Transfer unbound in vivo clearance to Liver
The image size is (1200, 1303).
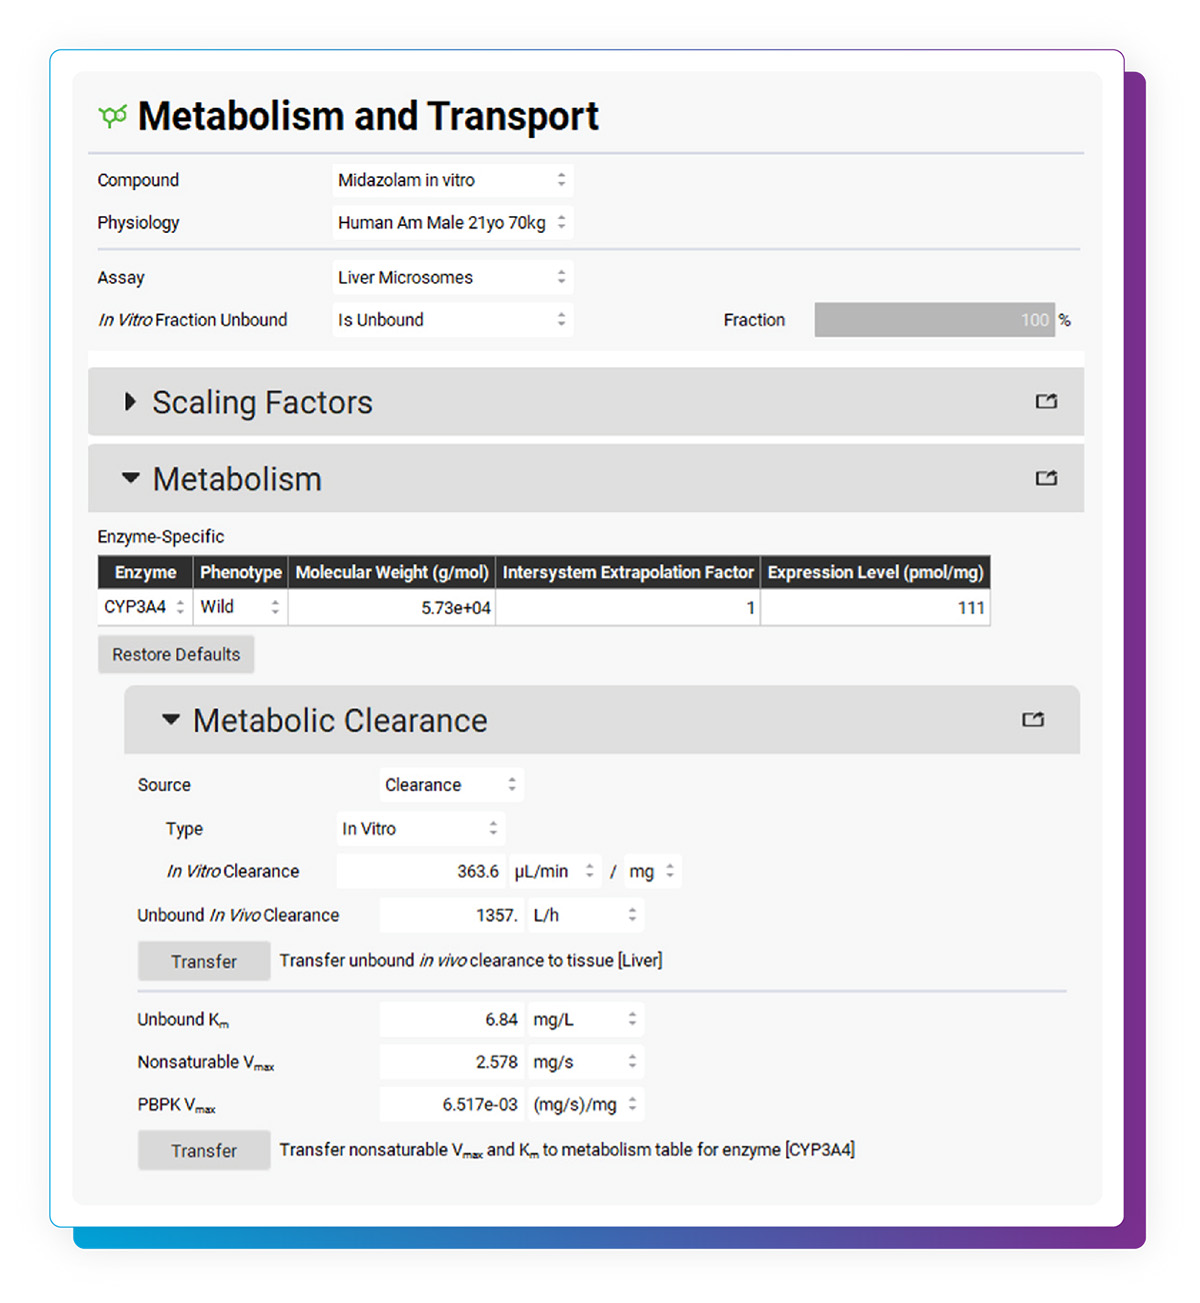coord(204,960)
